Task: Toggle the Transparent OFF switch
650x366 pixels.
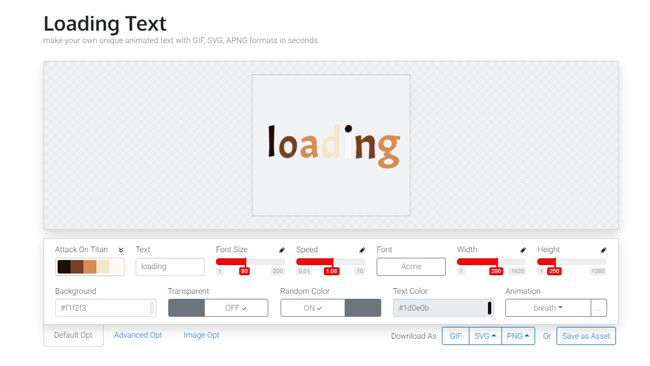Action: [x=218, y=308]
